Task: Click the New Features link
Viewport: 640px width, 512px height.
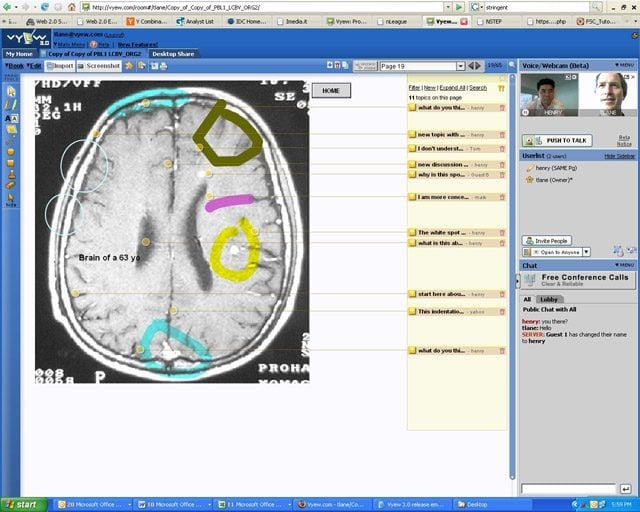Action: tap(138, 45)
